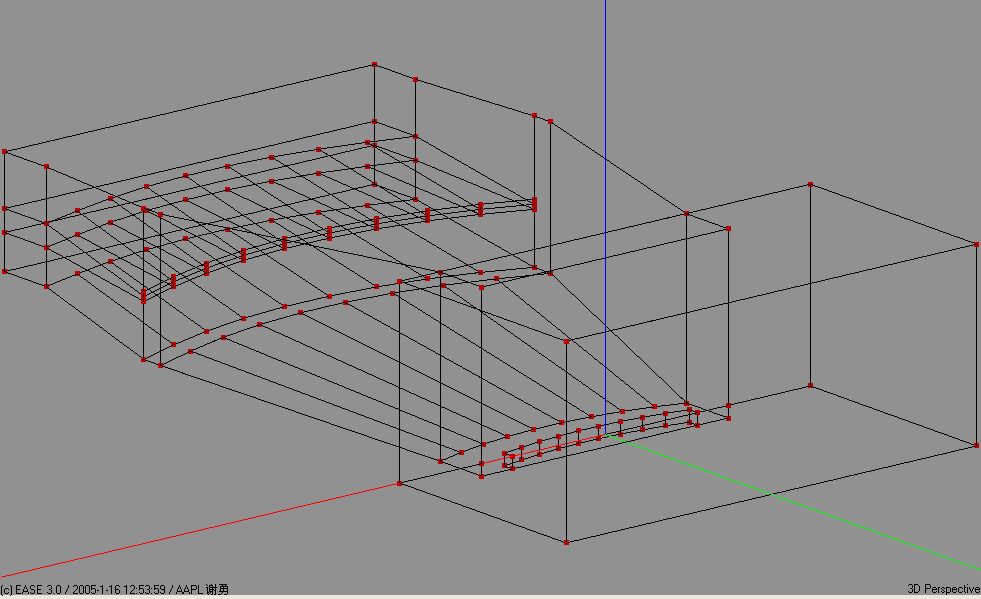Select the middle vertex on the far left edge
The image size is (981, 599).
[5, 209]
